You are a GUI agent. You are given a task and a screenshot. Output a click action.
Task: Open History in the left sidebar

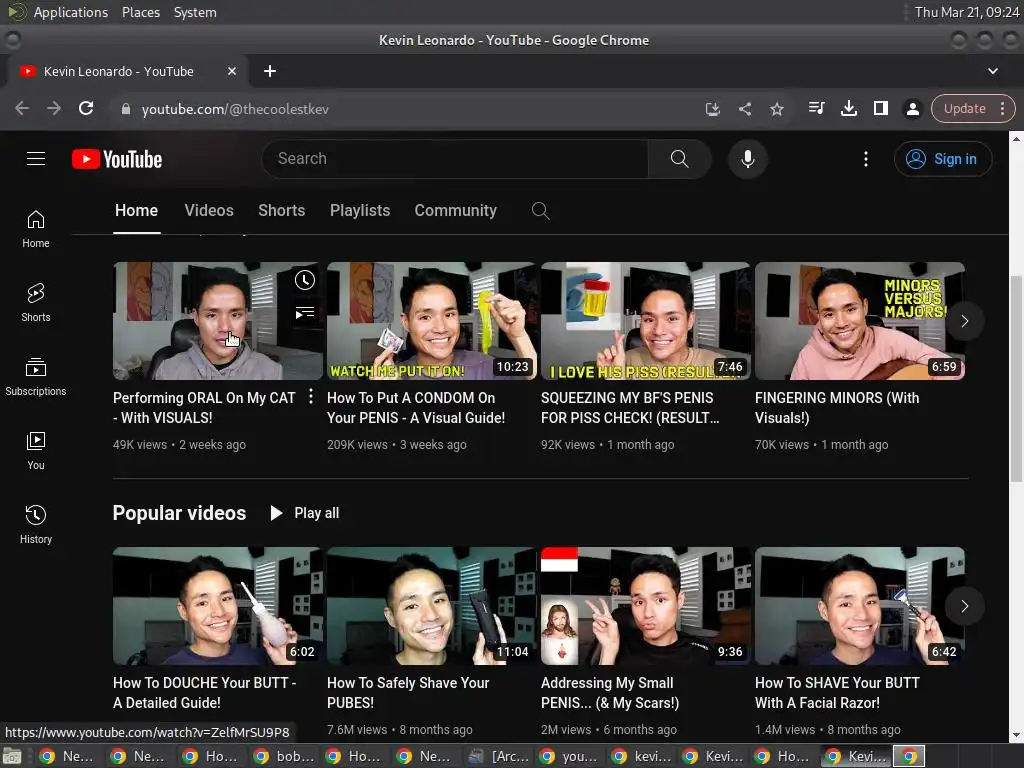[36, 525]
